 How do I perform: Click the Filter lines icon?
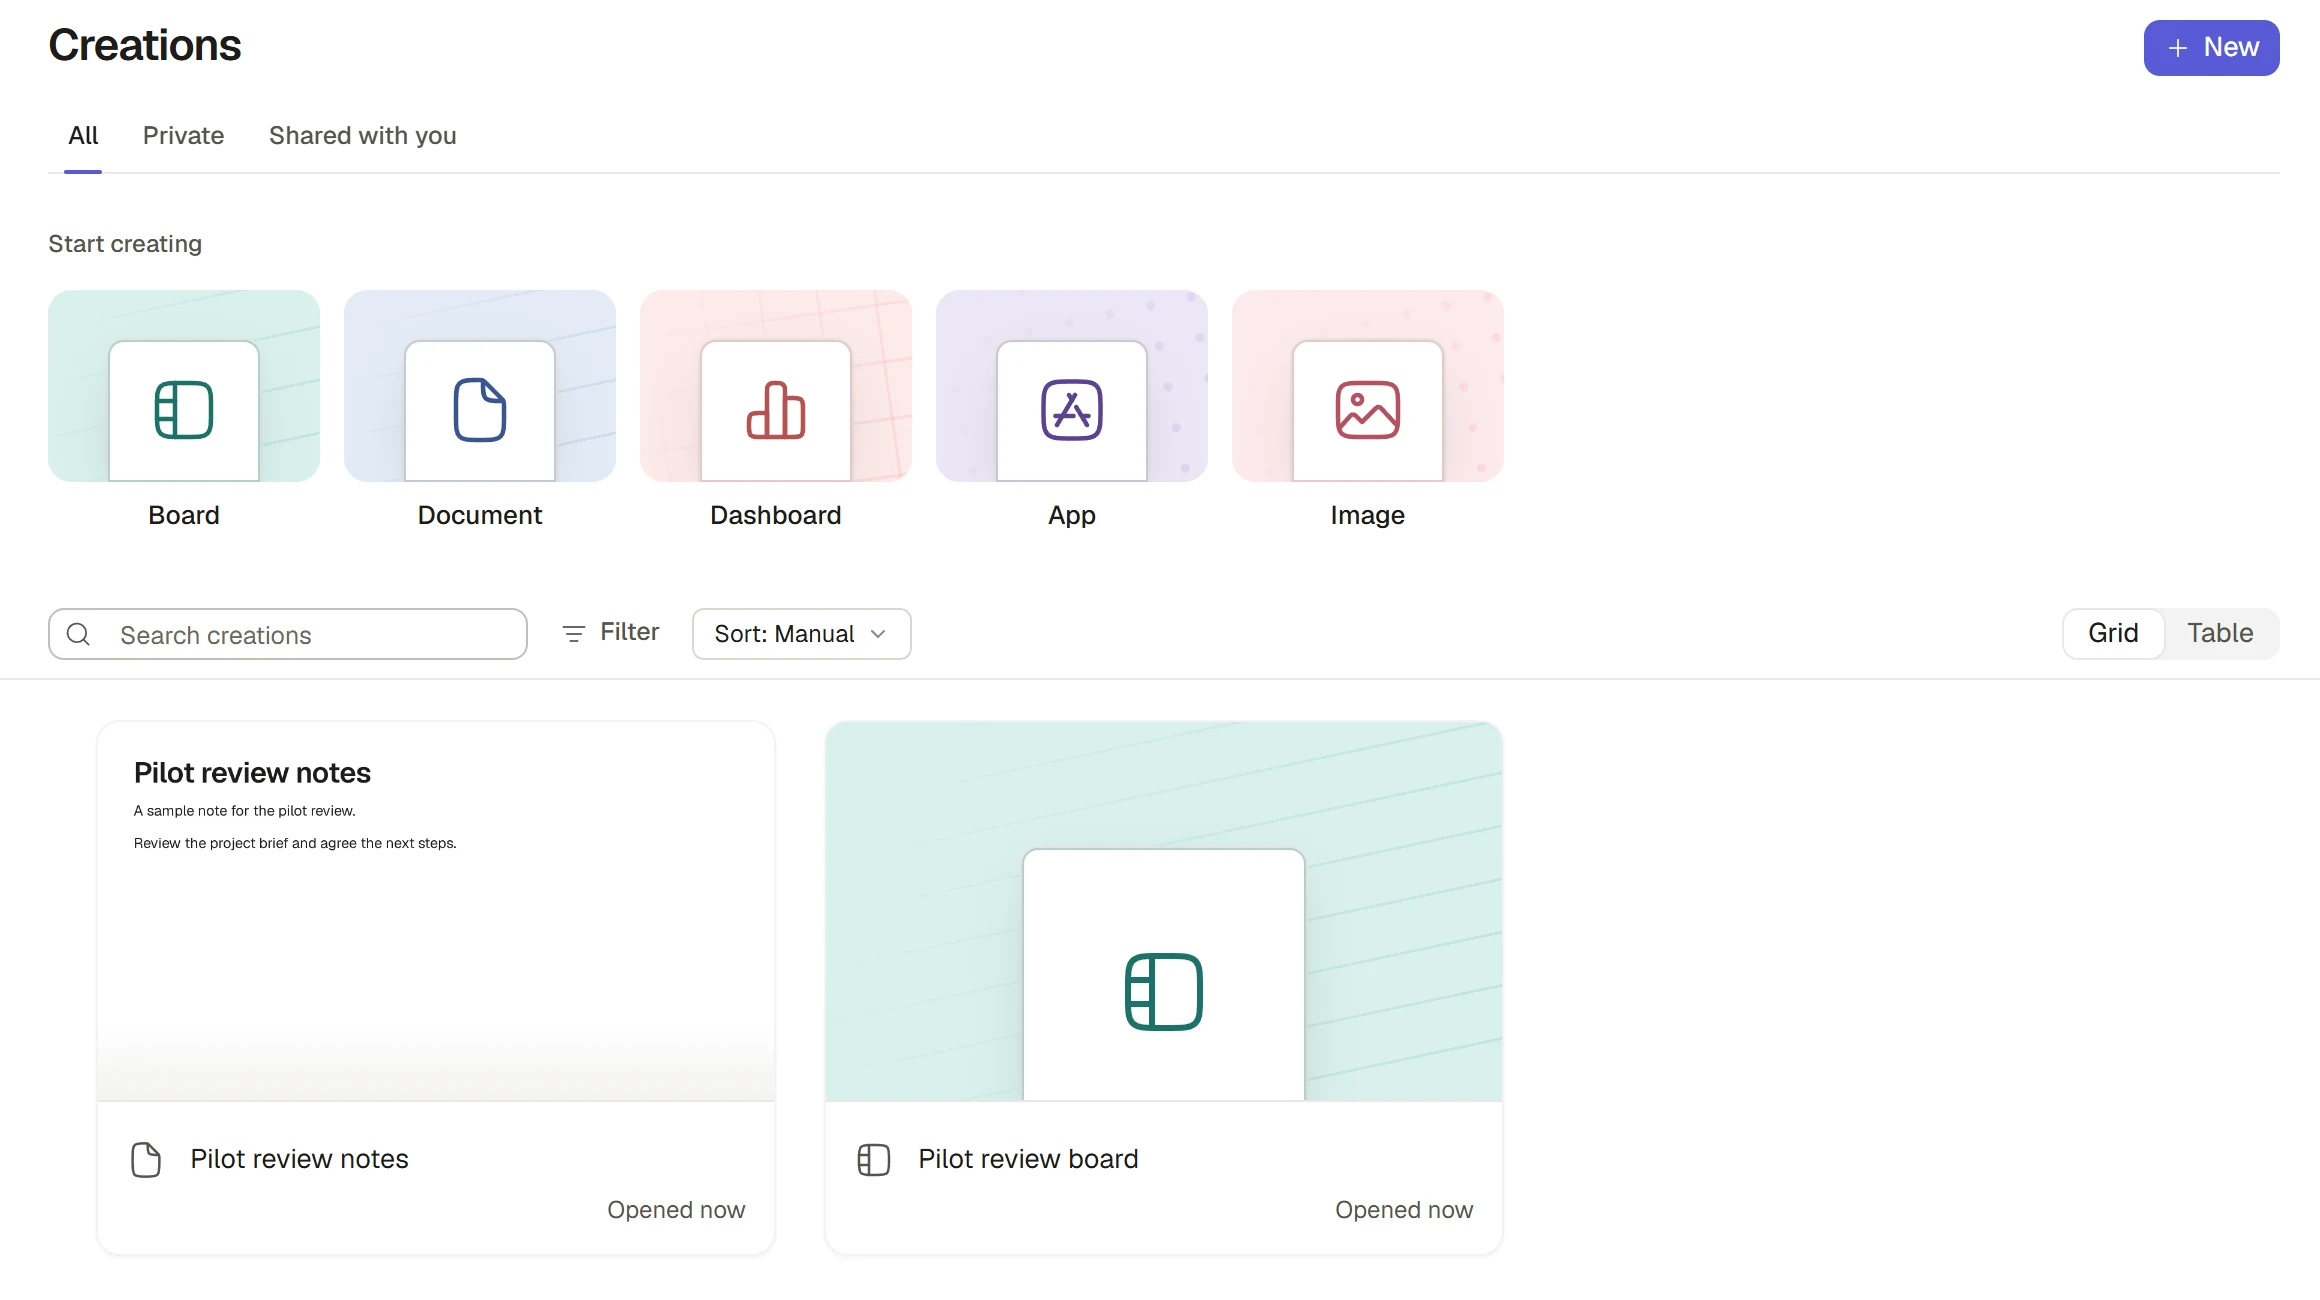click(x=574, y=633)
